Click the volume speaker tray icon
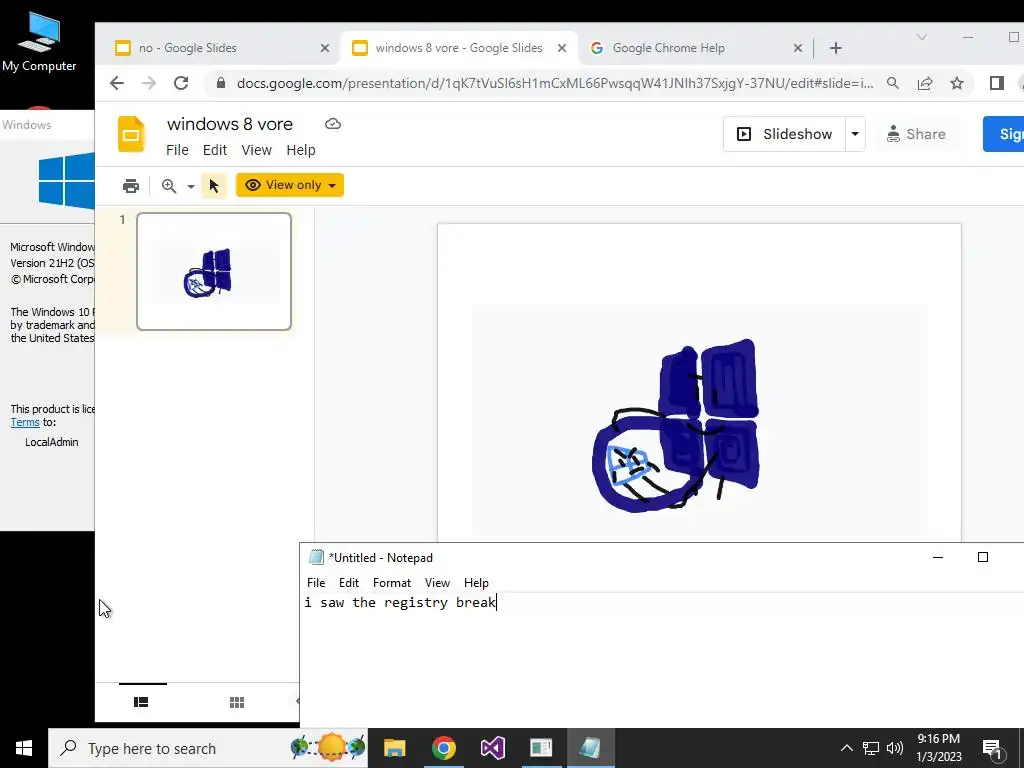The width and height of the screenshot is (1024, 768). pyautogui.click(x=895, y=748)
